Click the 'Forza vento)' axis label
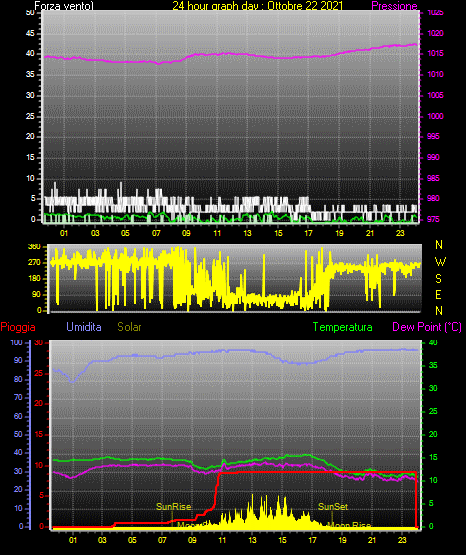 (x=64, y=6)
